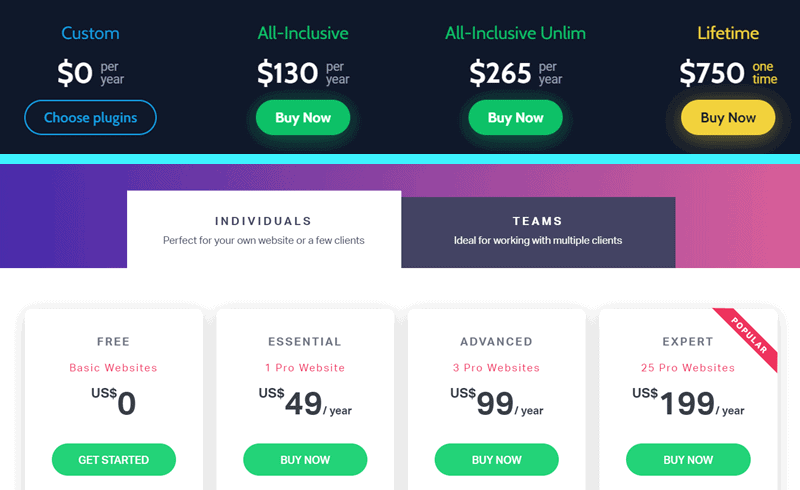Viewport: 800px width, 490px height.
Task: Click the All-Inclusive plan heading
Action: coord(303,33)
